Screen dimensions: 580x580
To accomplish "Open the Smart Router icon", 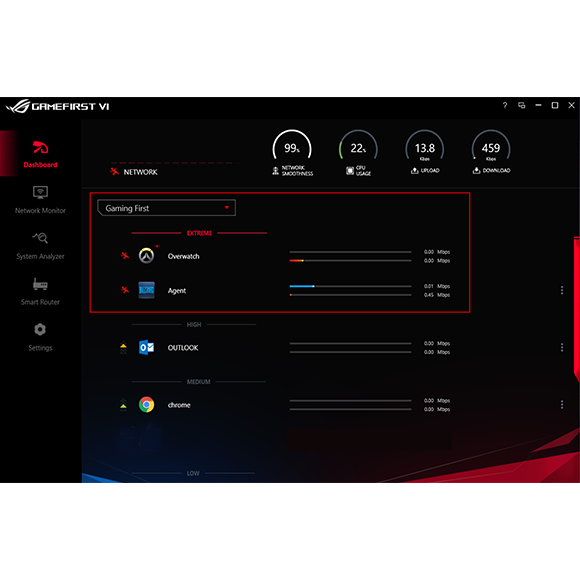I will coord(40,284).
